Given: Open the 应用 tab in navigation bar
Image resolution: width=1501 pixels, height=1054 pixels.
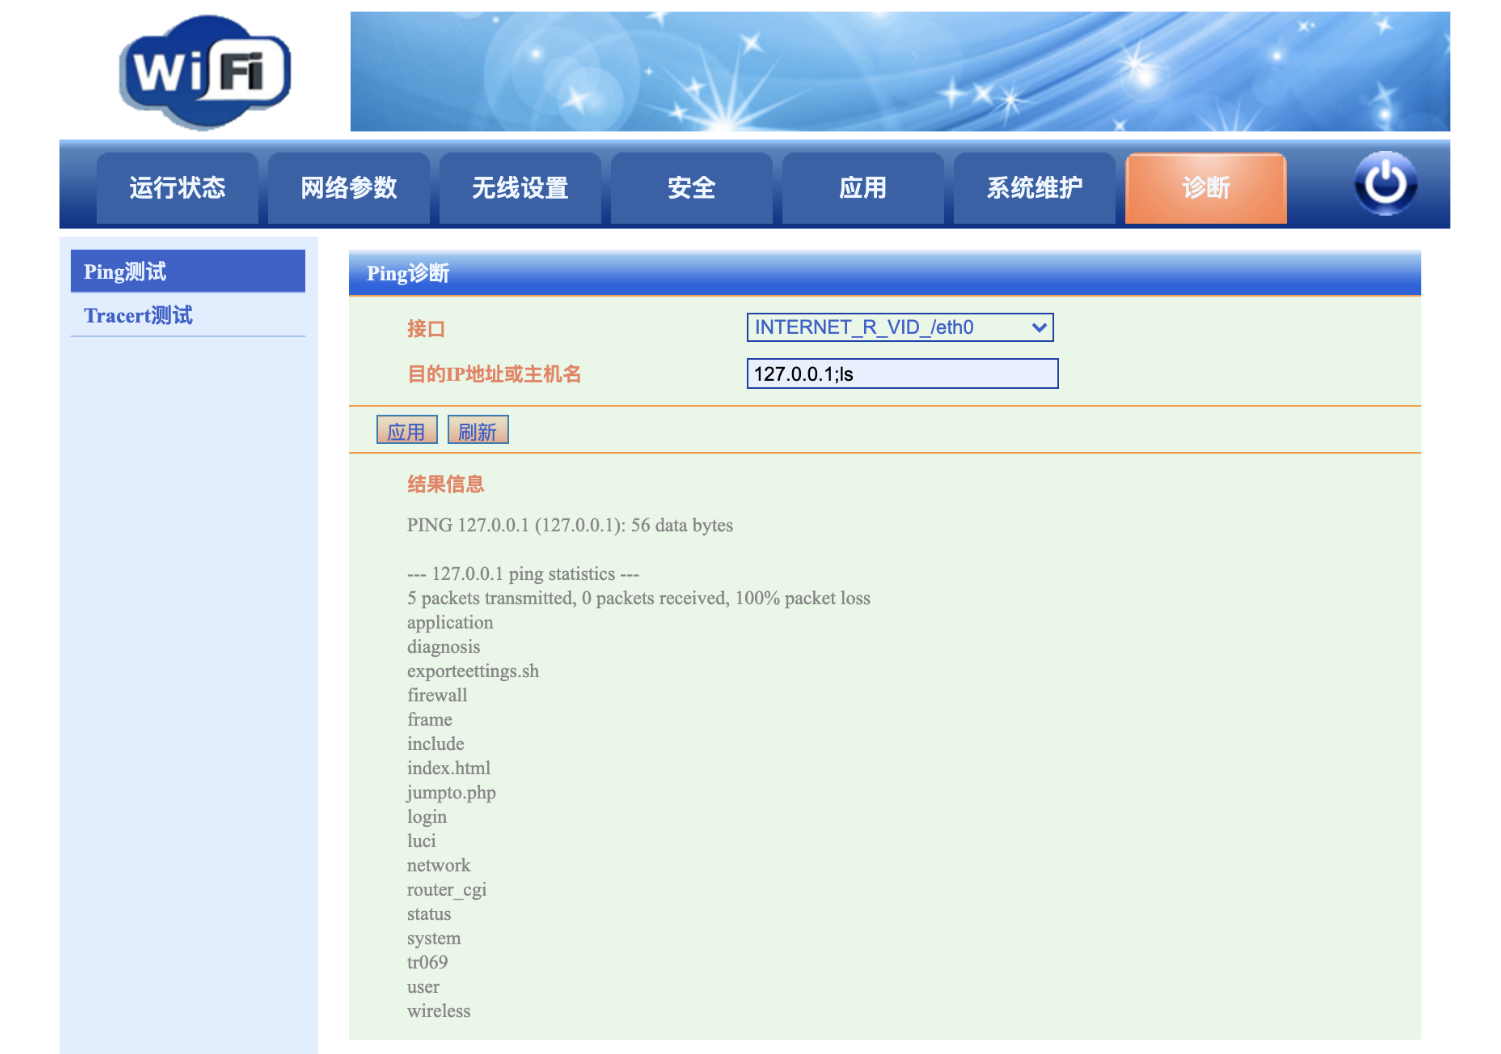Looking at the screenshot, I should click(x=862, y=188).
